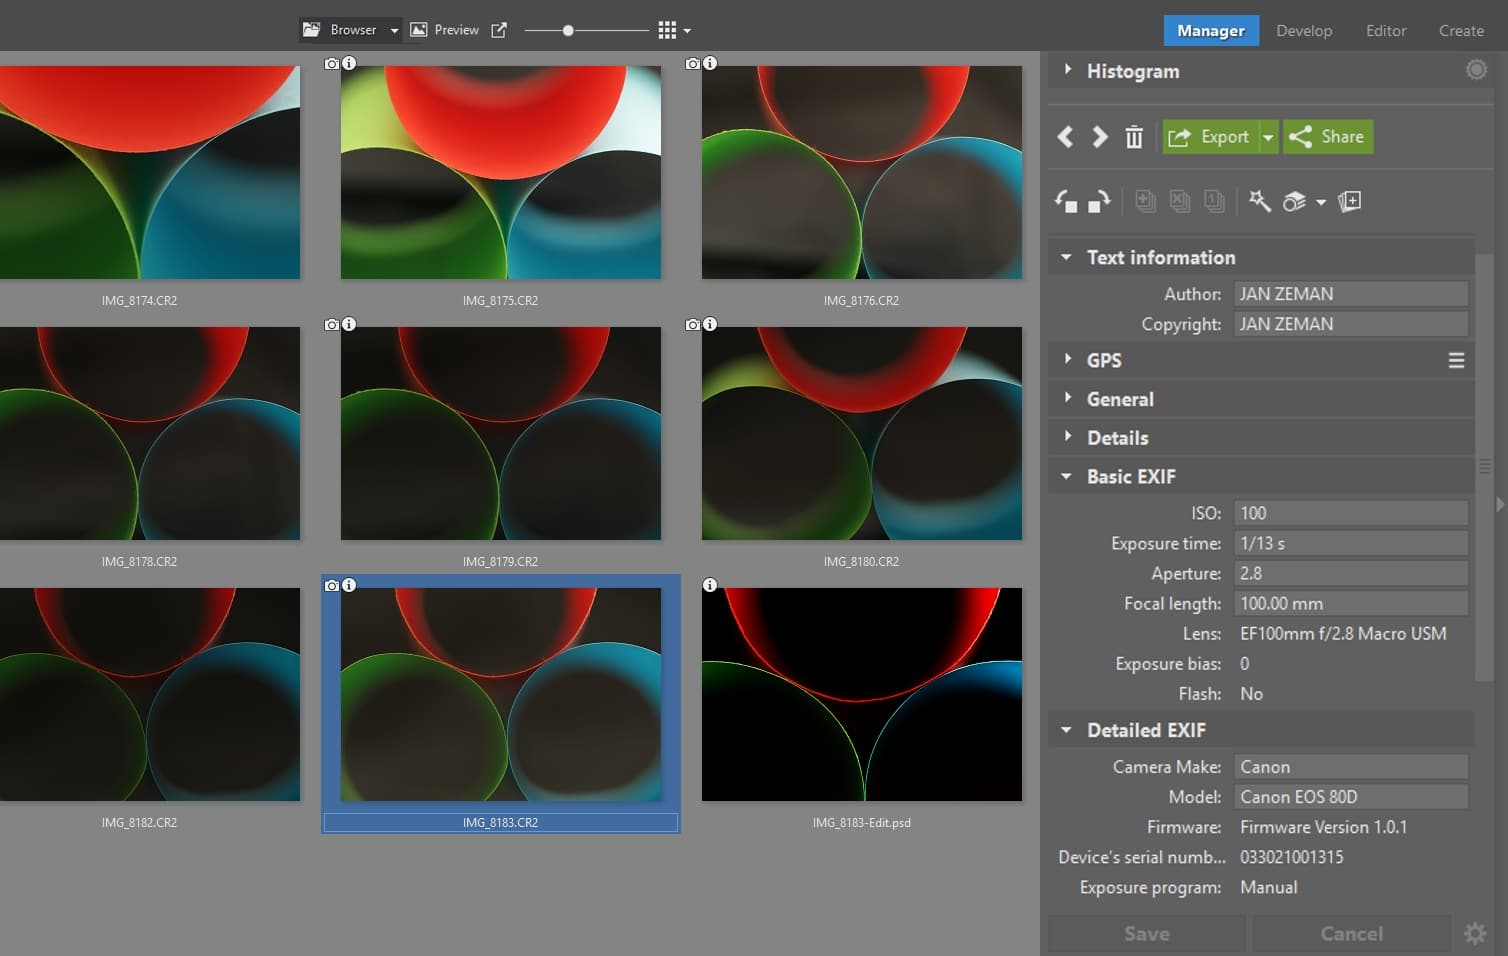1508x956 pixels.
Task: Collapse the Basic EXIF section
Action: 1065,476
